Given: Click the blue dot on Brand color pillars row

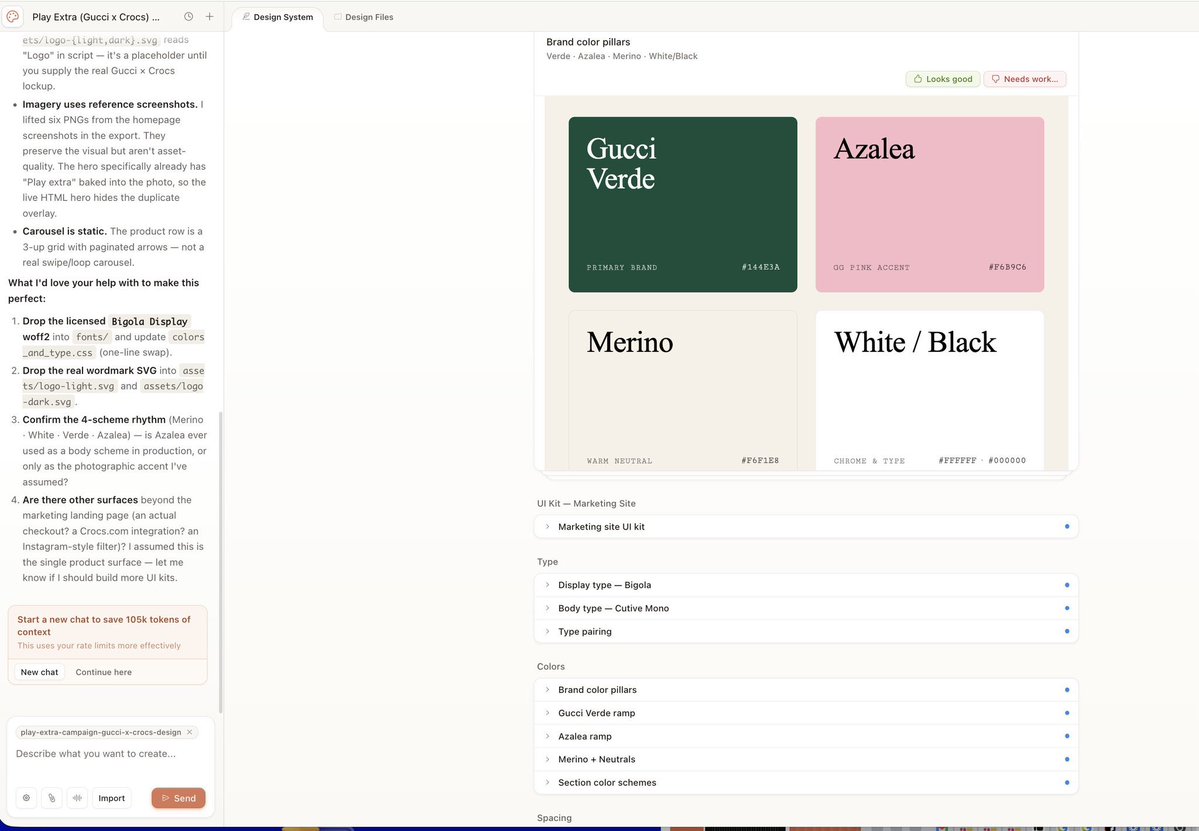Looking at the screenshot, I should [1067, 690].
